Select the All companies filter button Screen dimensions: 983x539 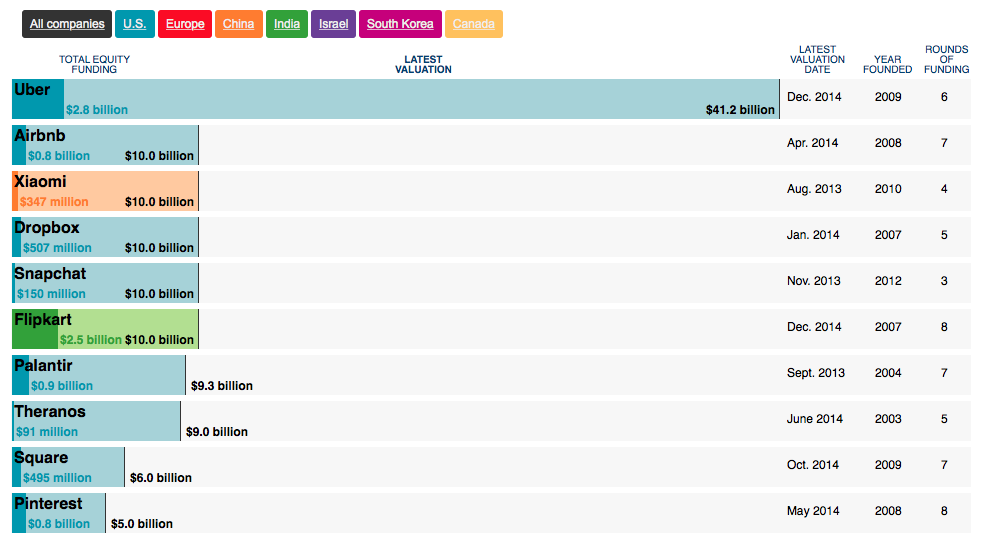(x=67, y=24)
